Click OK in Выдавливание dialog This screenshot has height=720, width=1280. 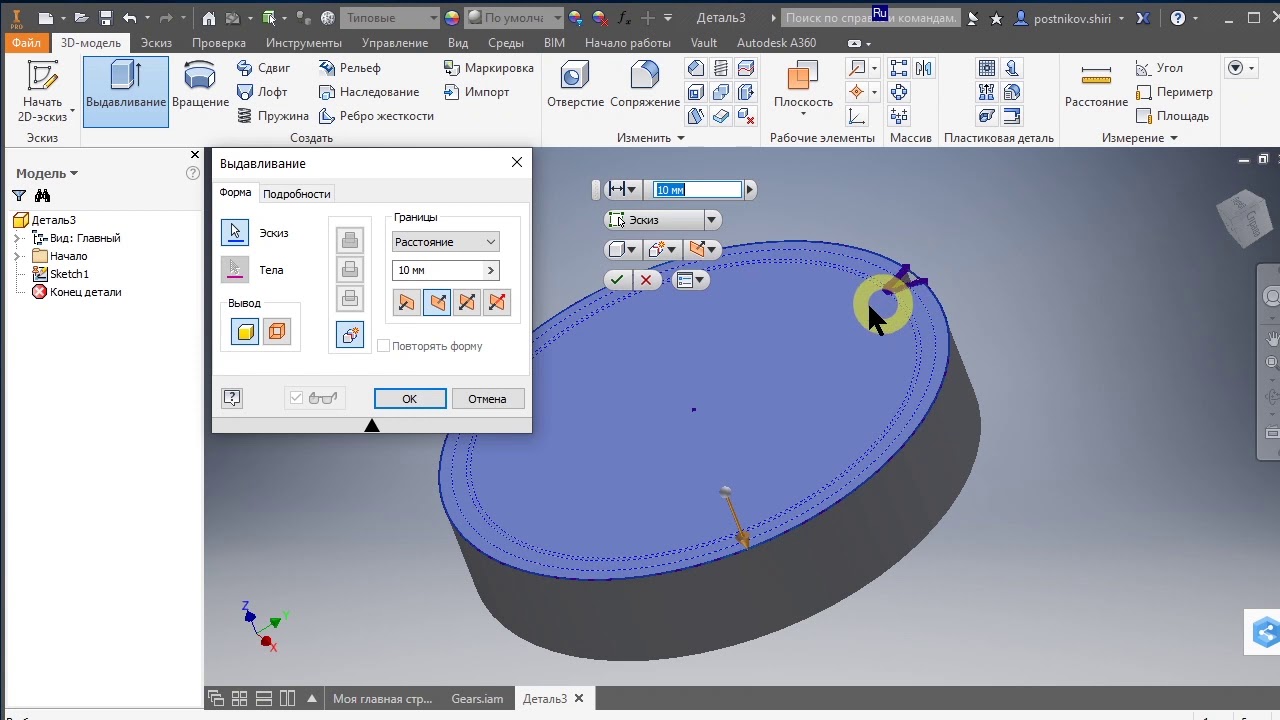[410, 398]
